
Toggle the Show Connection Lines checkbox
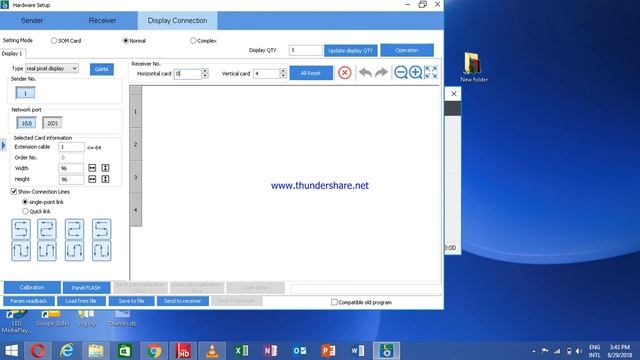coord(14,191)
